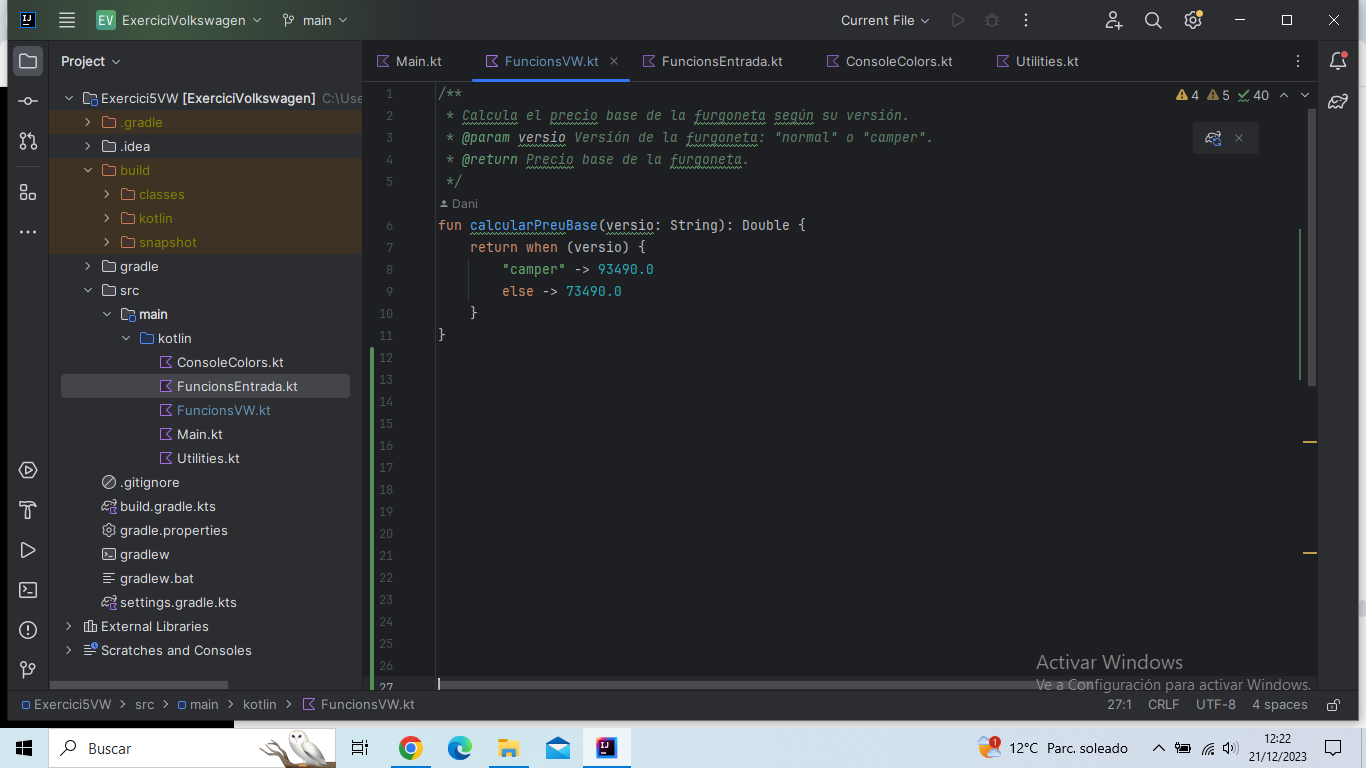Open IDE settings gear icon
This screenshot has width=1366, height=768.
1192,20
